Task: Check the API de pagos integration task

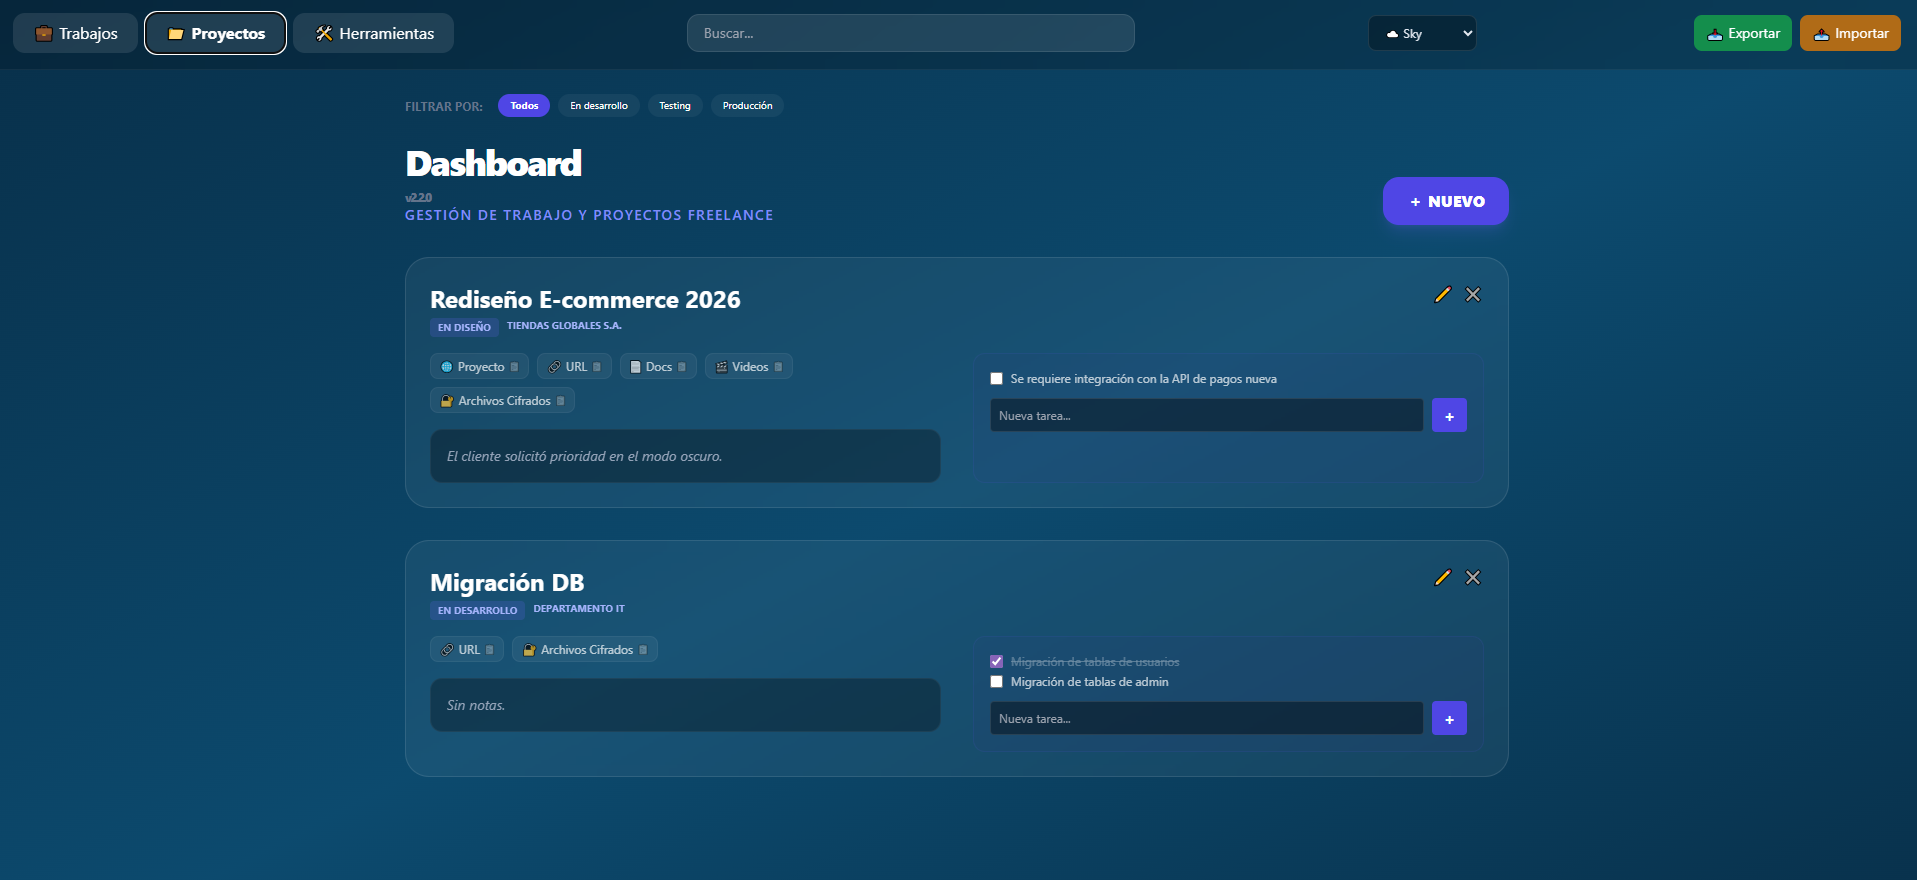Action: coord(996,379)
